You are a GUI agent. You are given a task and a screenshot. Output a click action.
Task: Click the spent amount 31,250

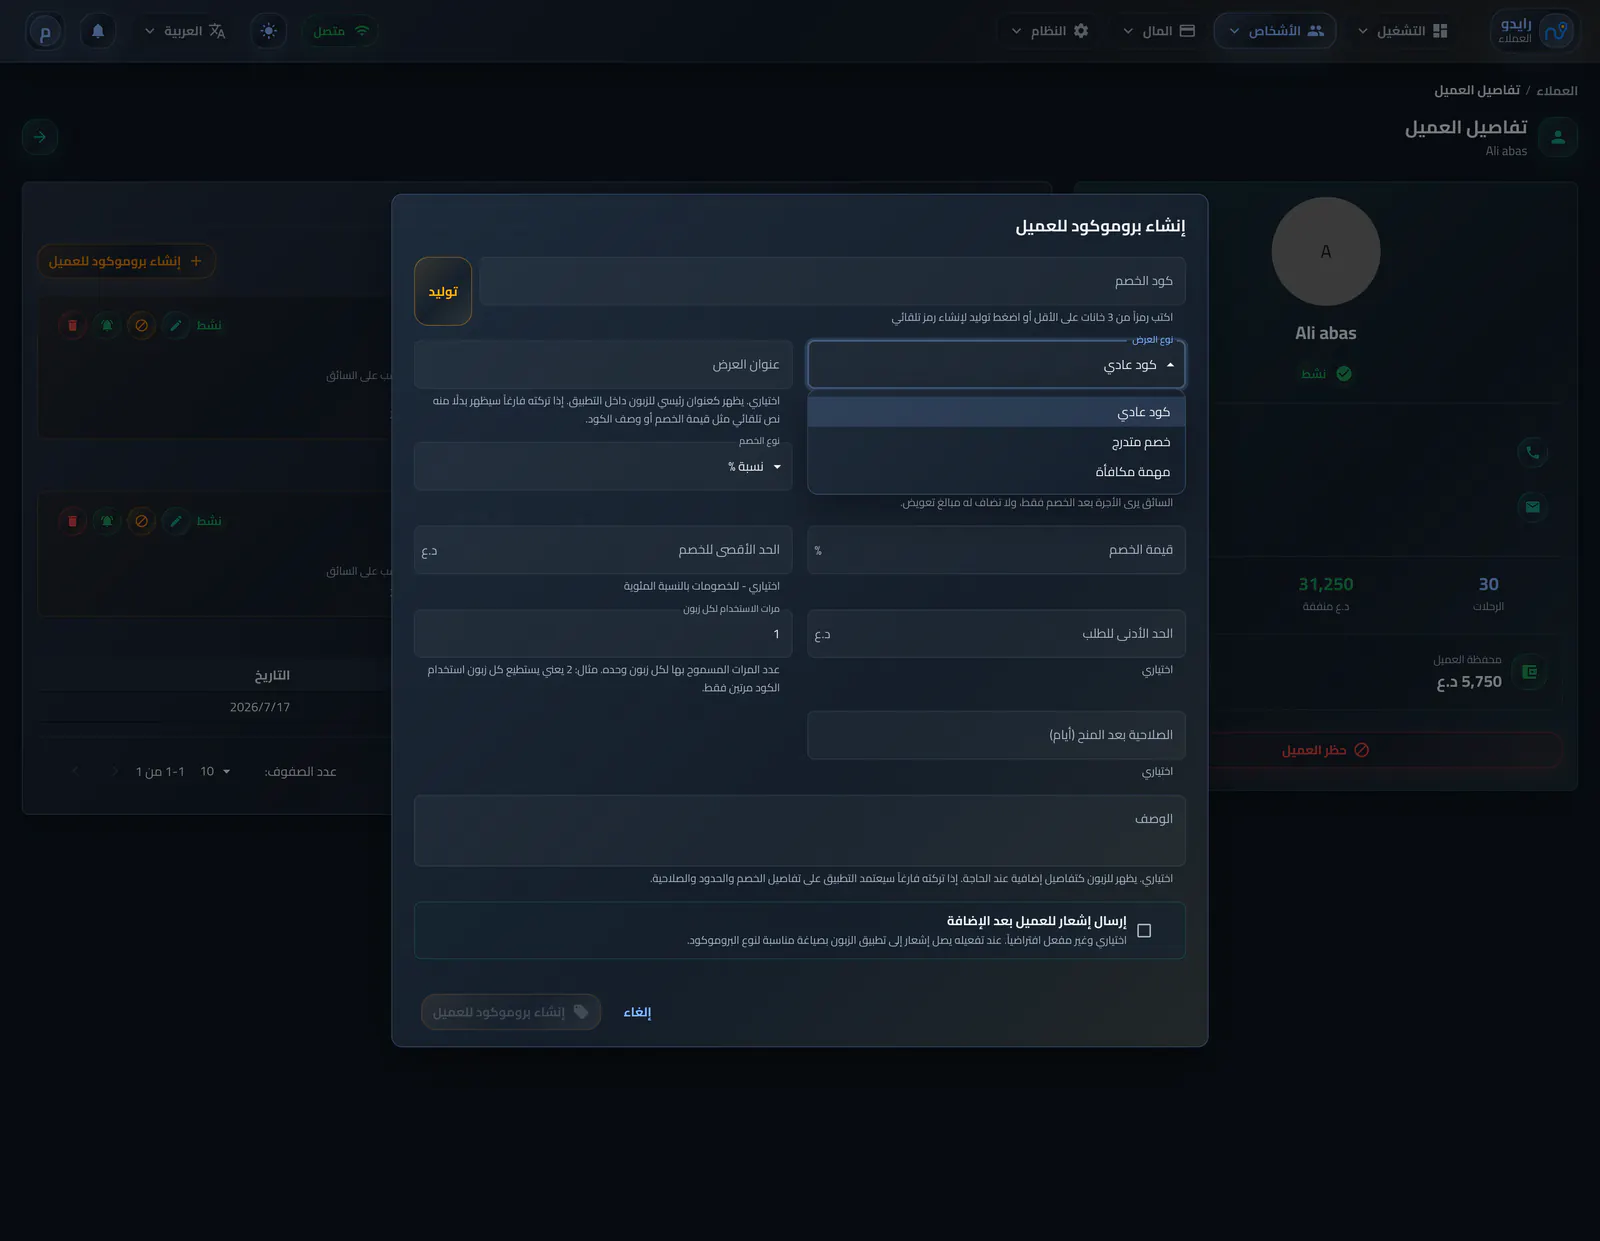[x=1326, y=584]
